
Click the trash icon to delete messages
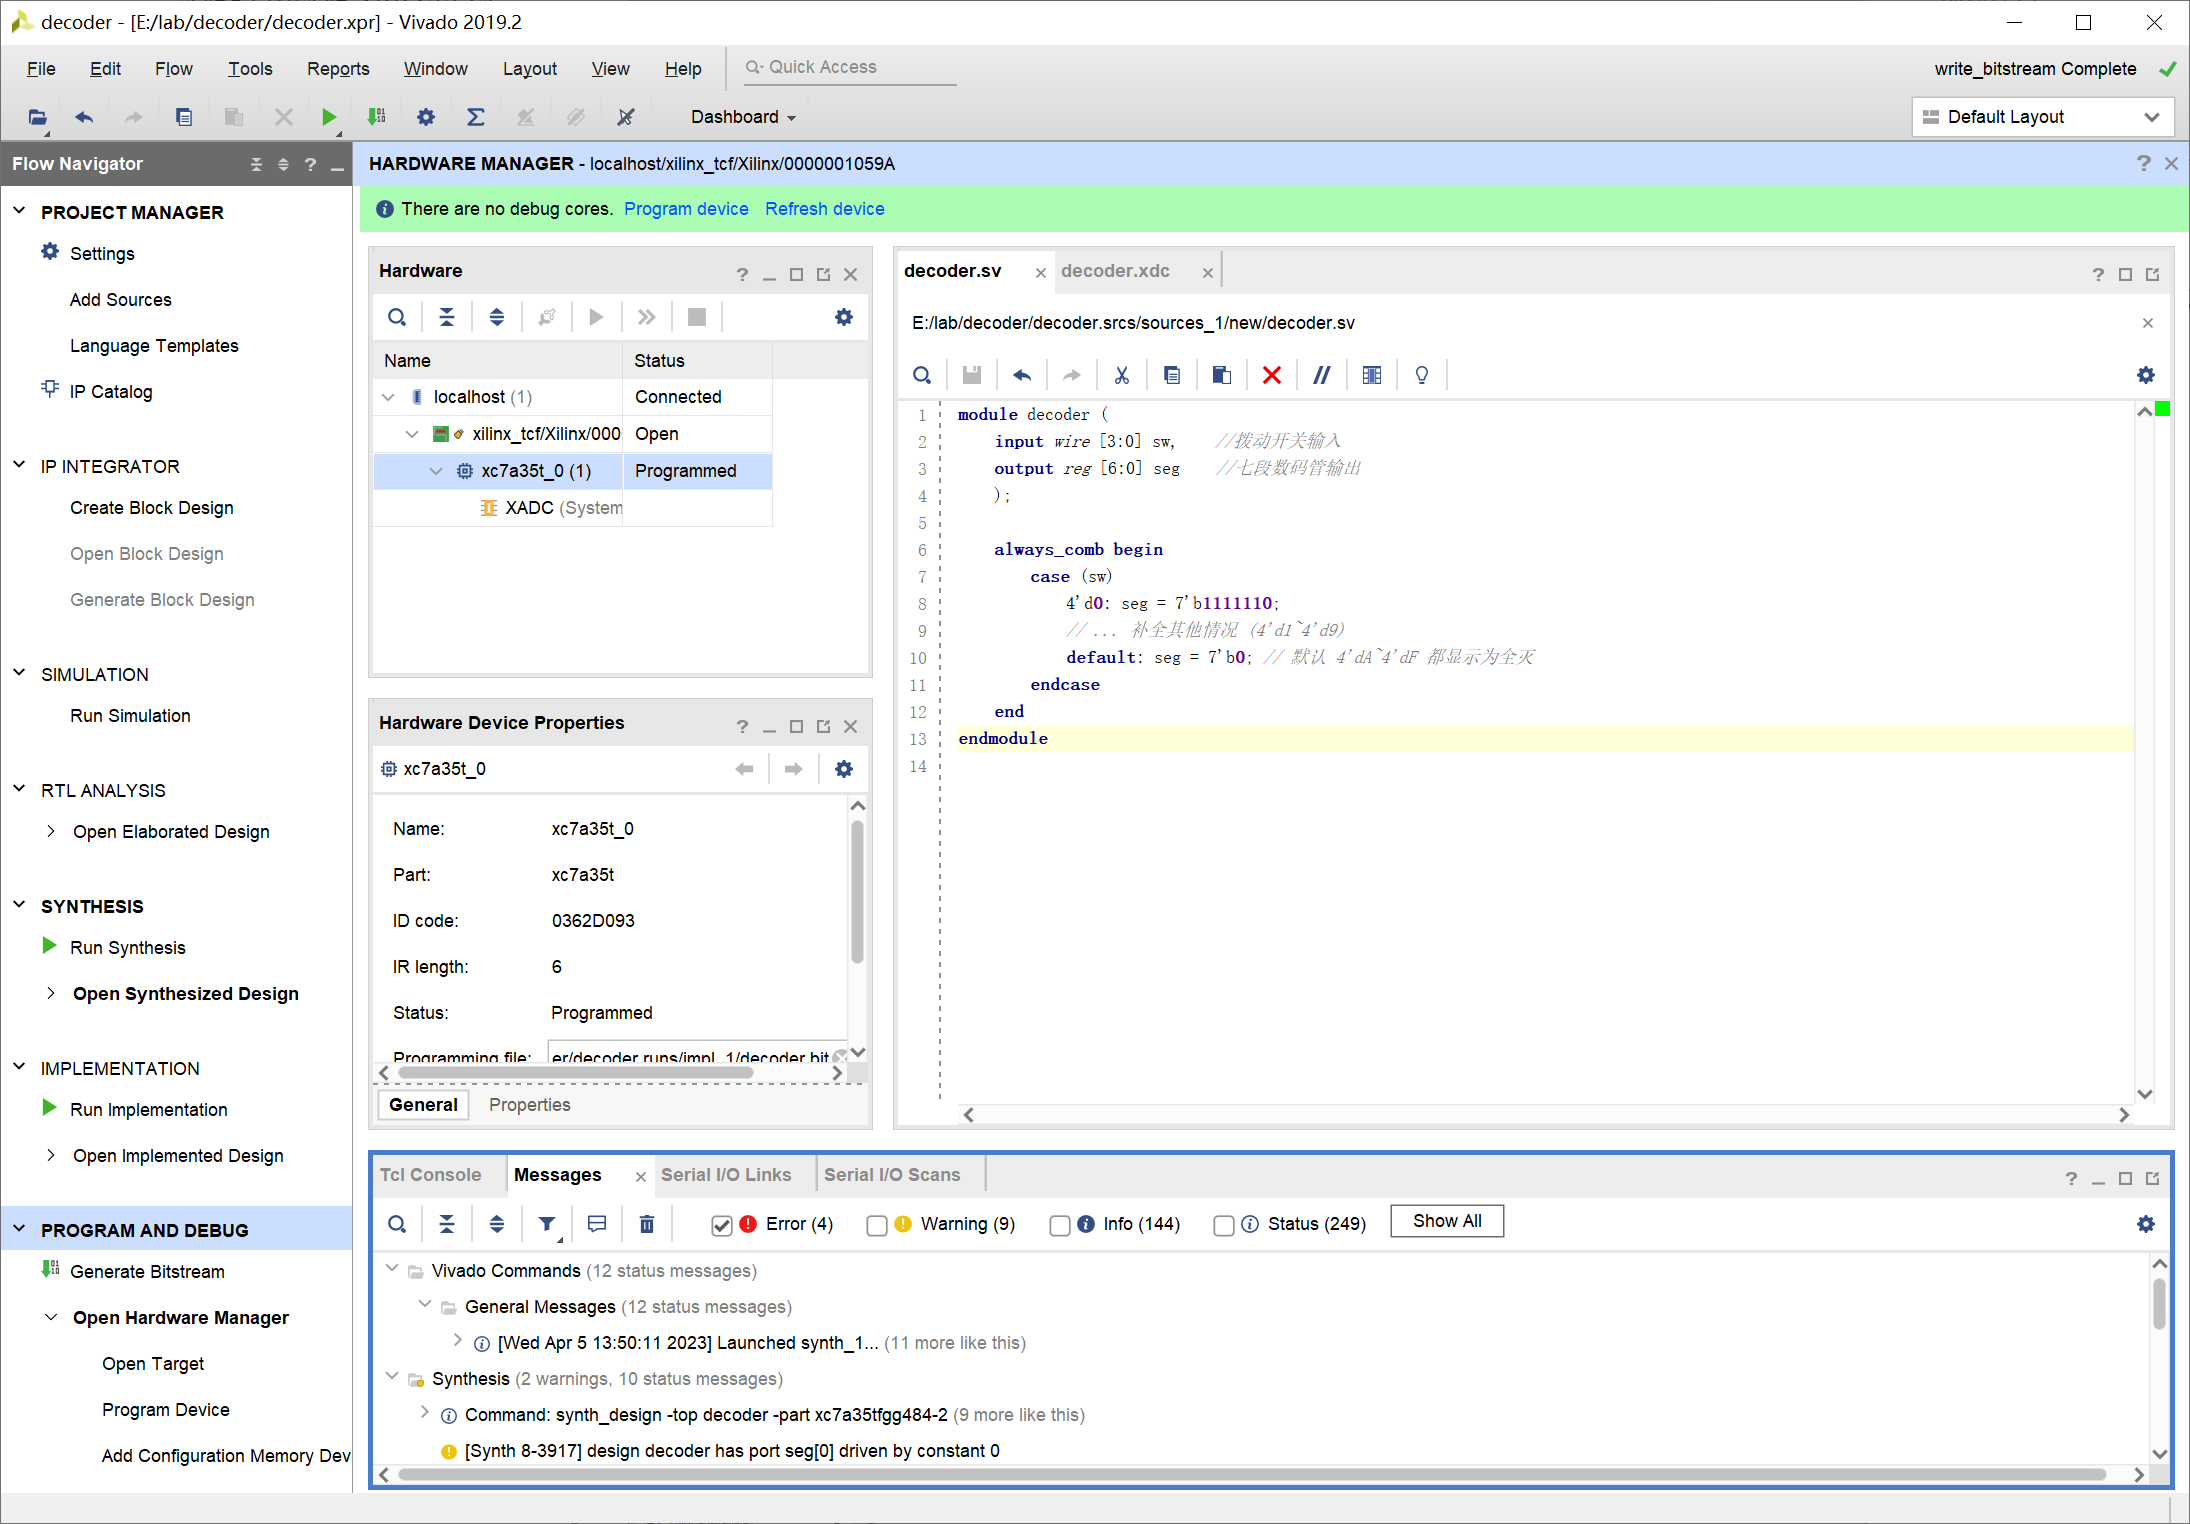coord(647,1224)
